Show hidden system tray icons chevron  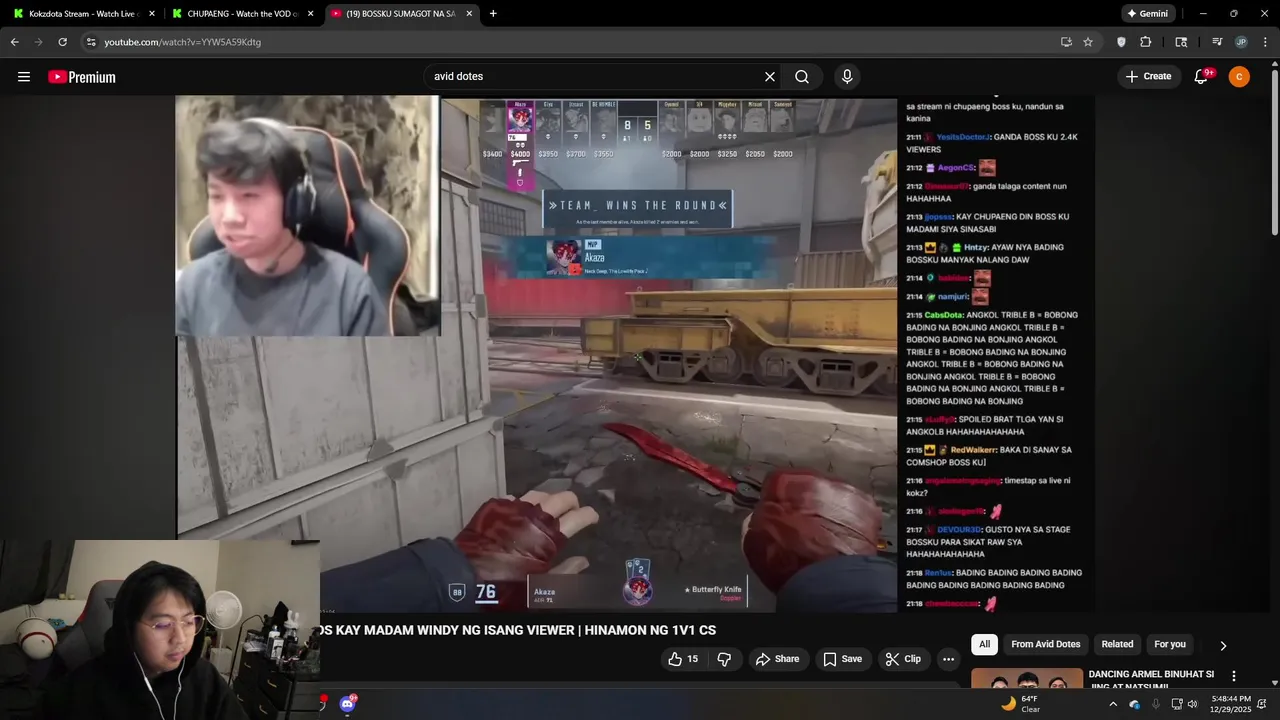(x=1113, y=704)
